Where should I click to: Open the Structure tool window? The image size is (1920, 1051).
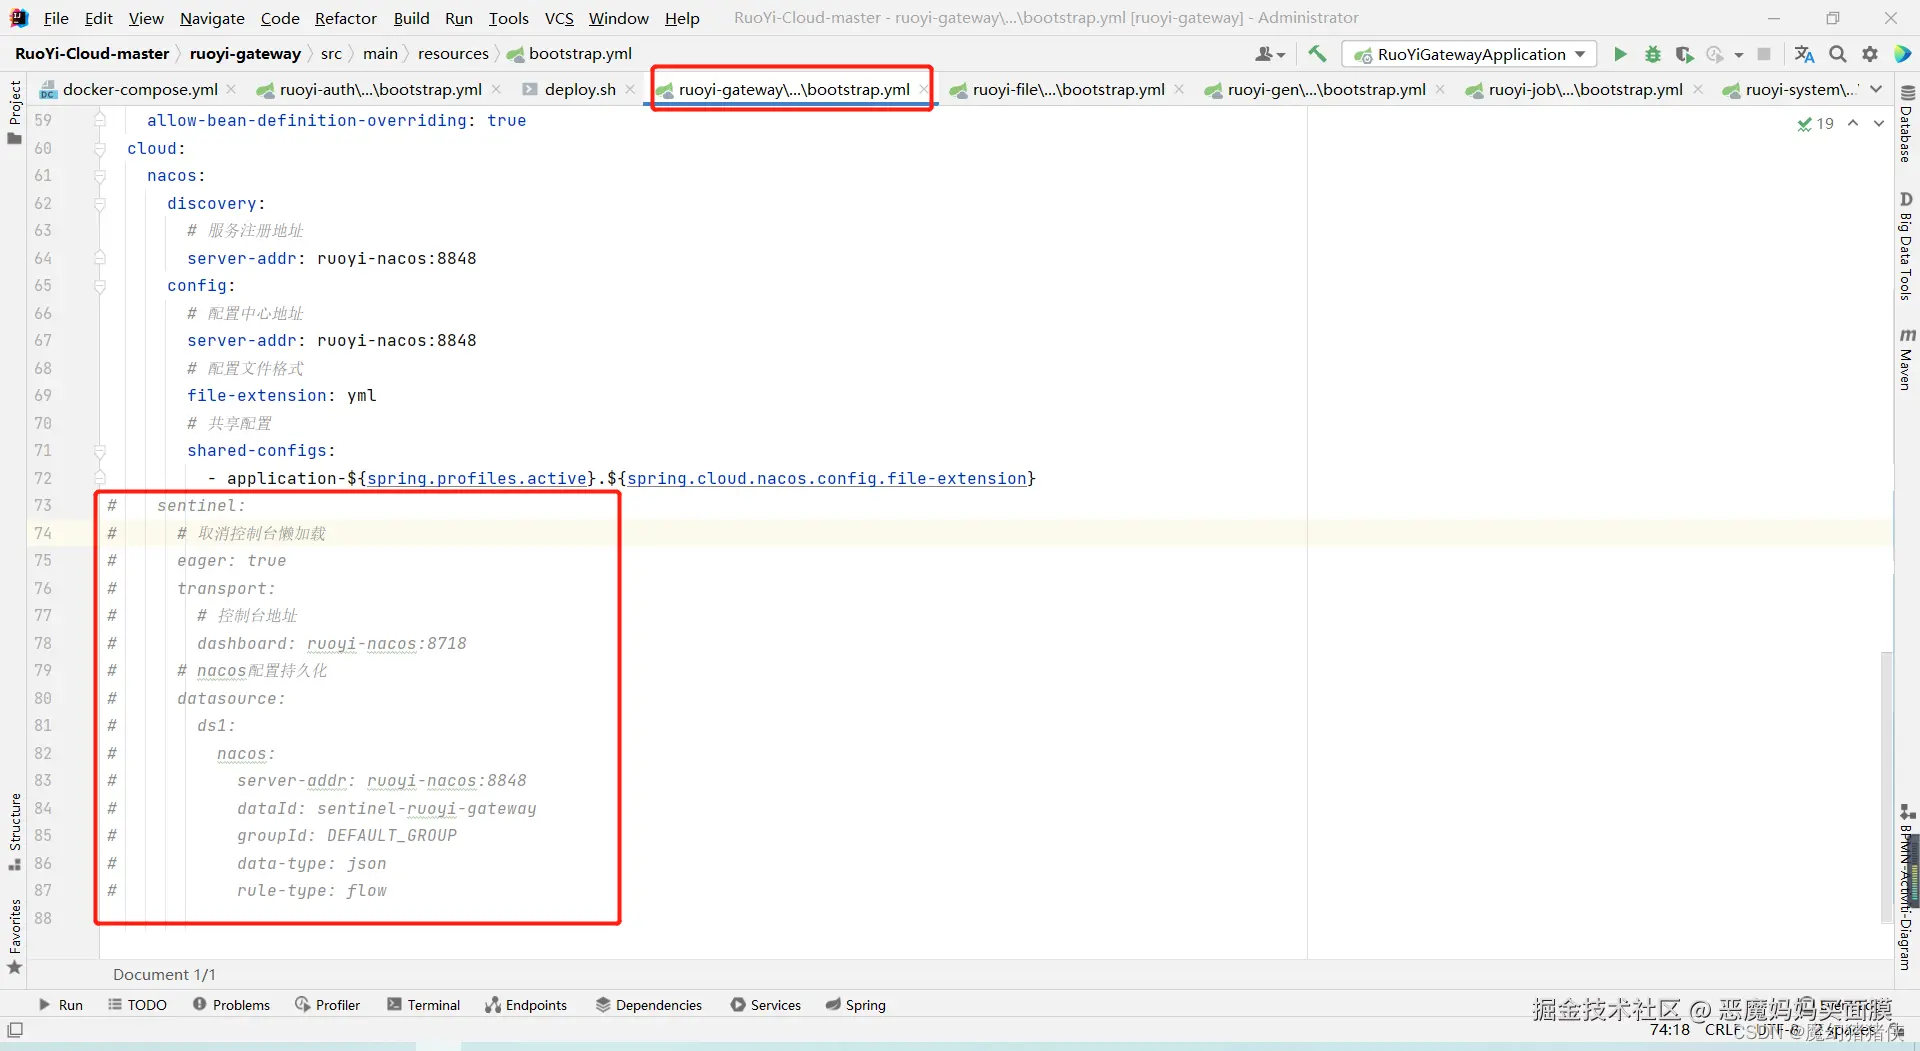pos(14,831)
